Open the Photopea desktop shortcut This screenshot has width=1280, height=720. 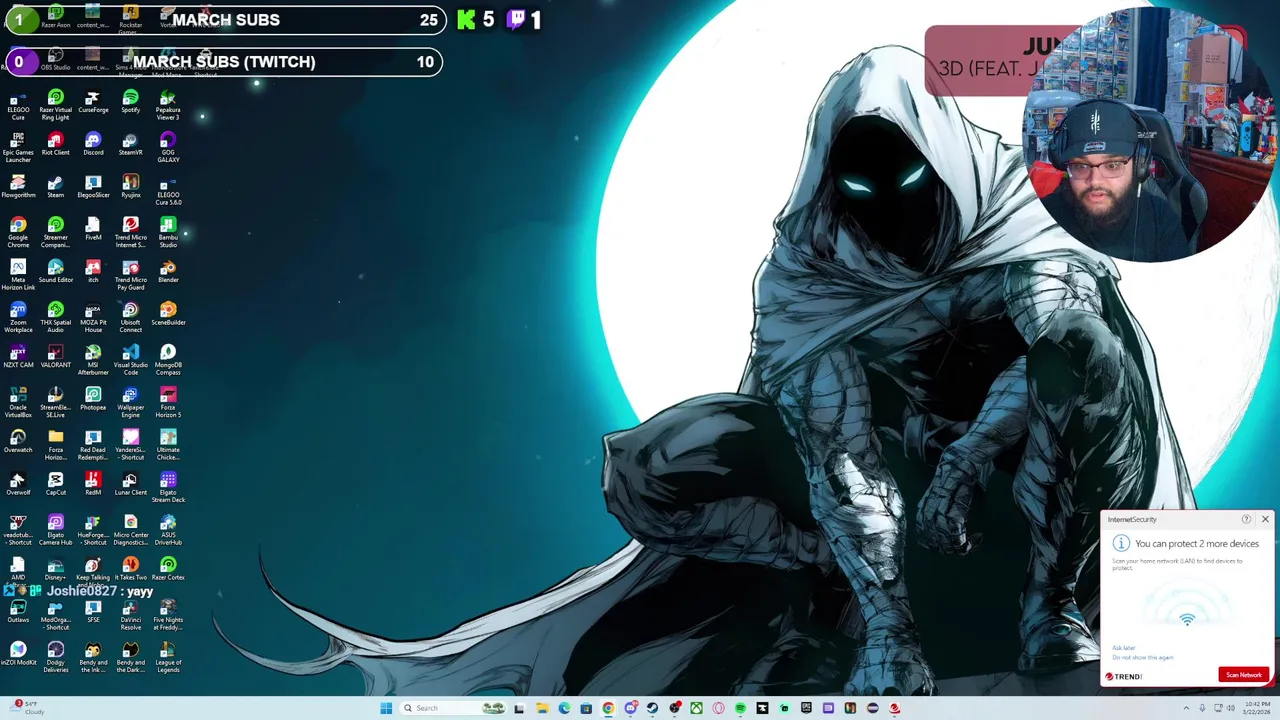point(93,399)
